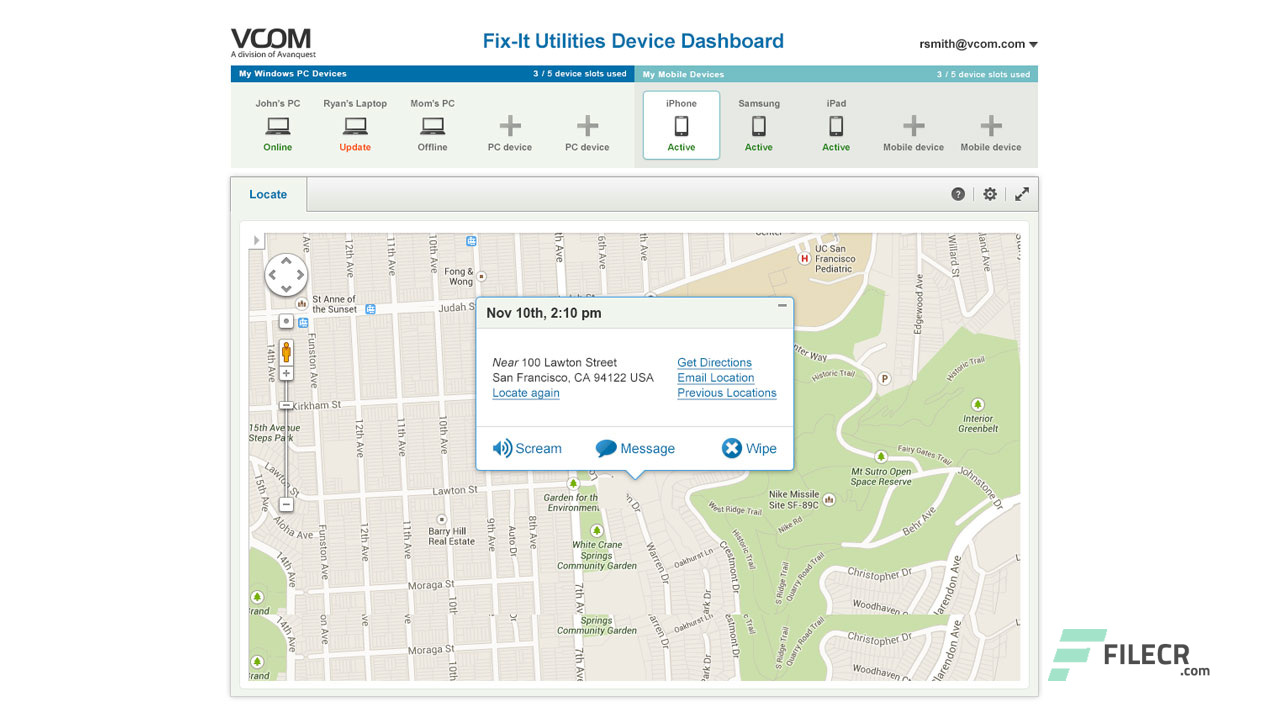Click the Locate again link

tap(526, 393)
